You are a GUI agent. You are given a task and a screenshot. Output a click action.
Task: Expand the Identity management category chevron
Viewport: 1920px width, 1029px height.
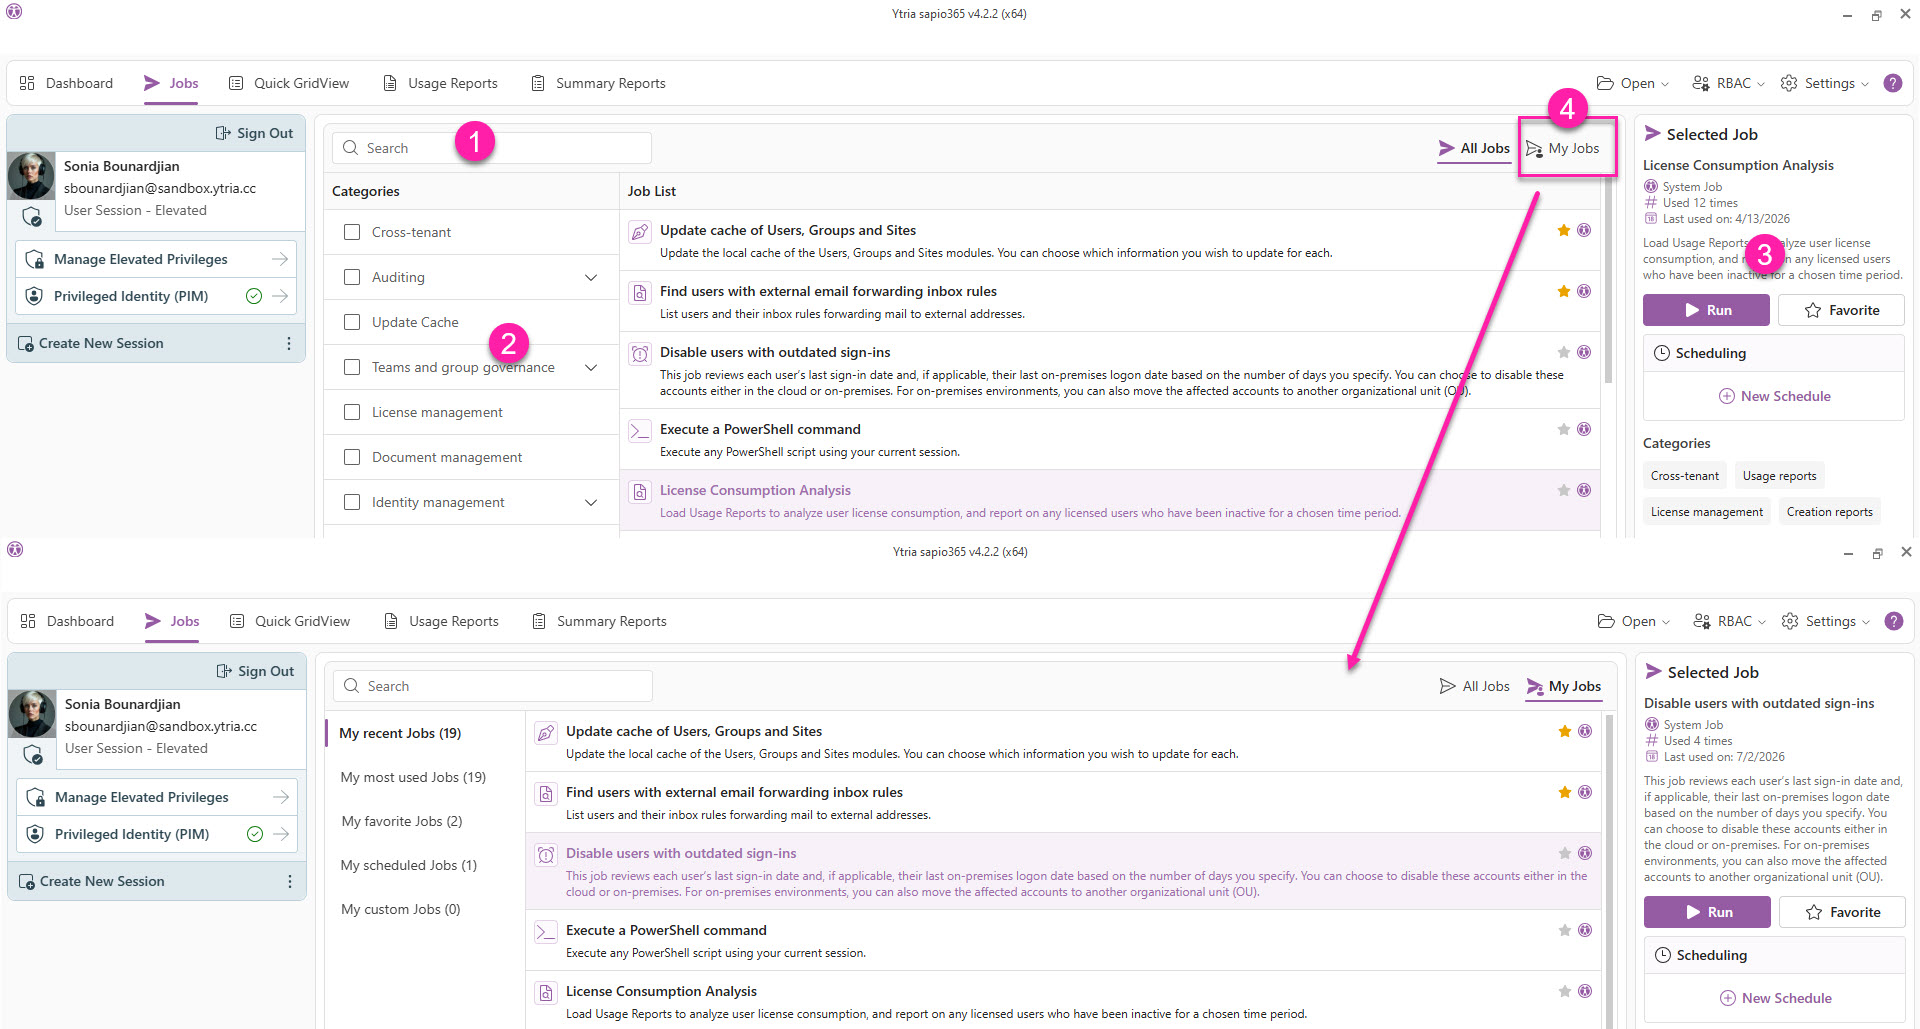click(591, 502)
